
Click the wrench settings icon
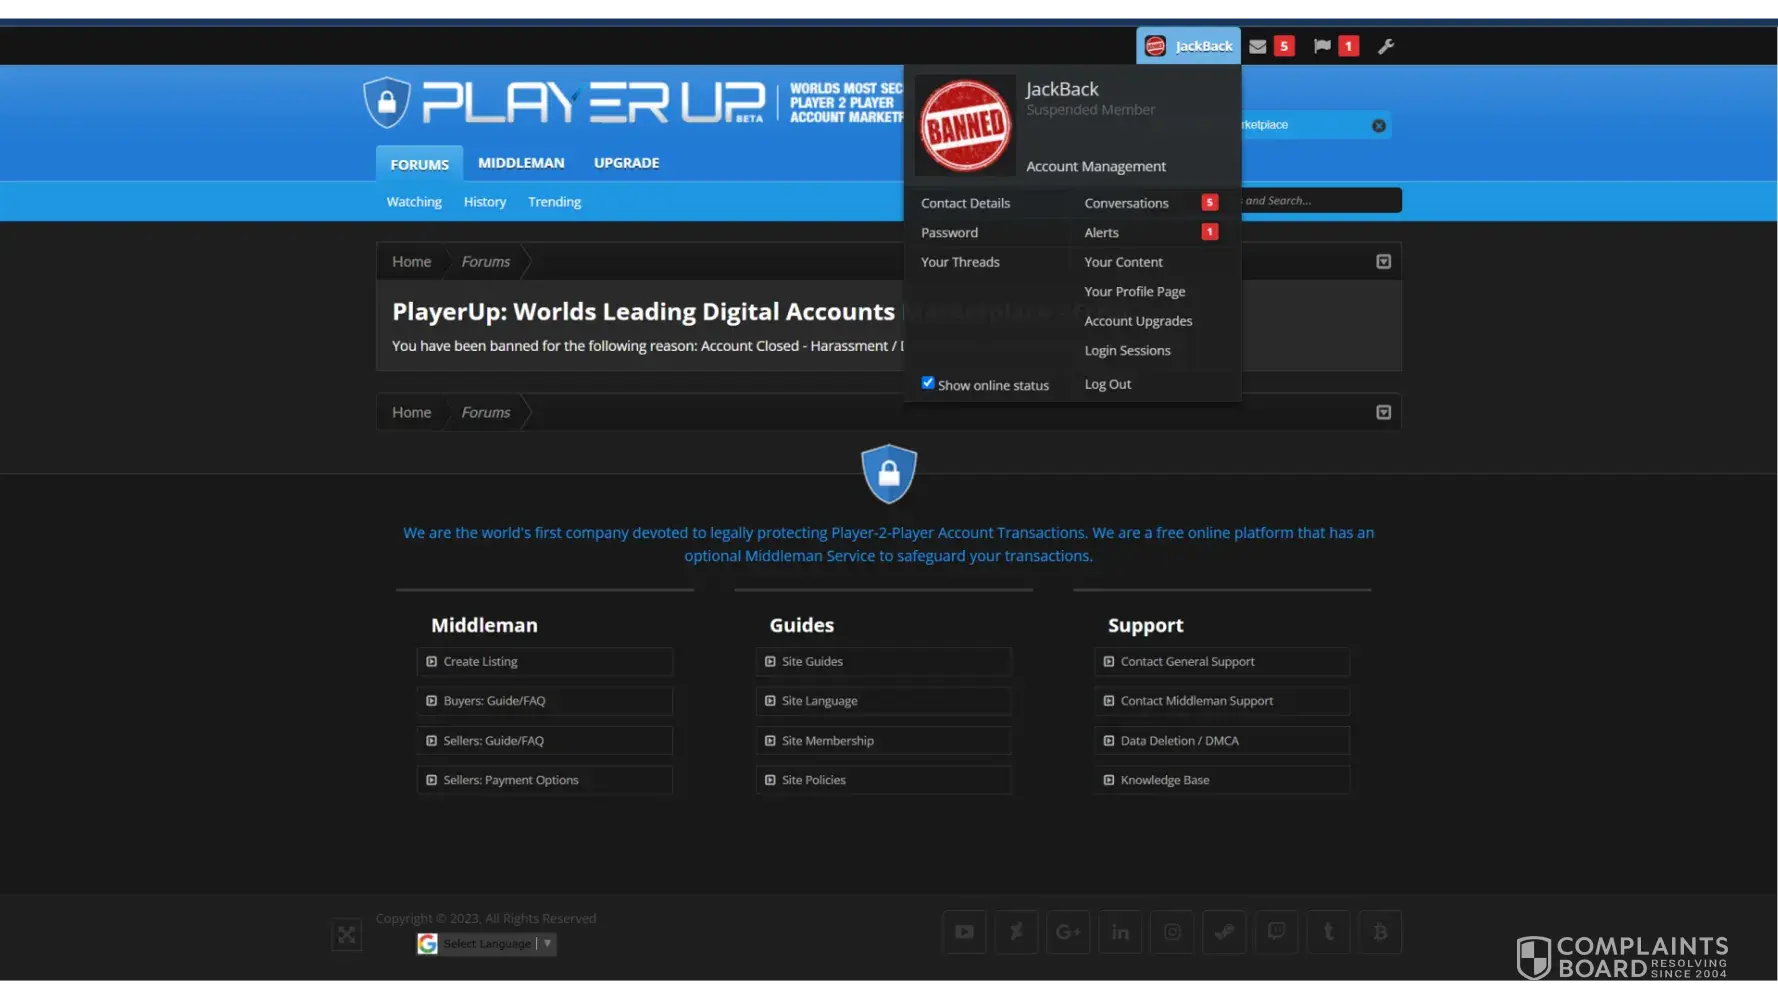pyautogui.click(x=1386, y=46)
